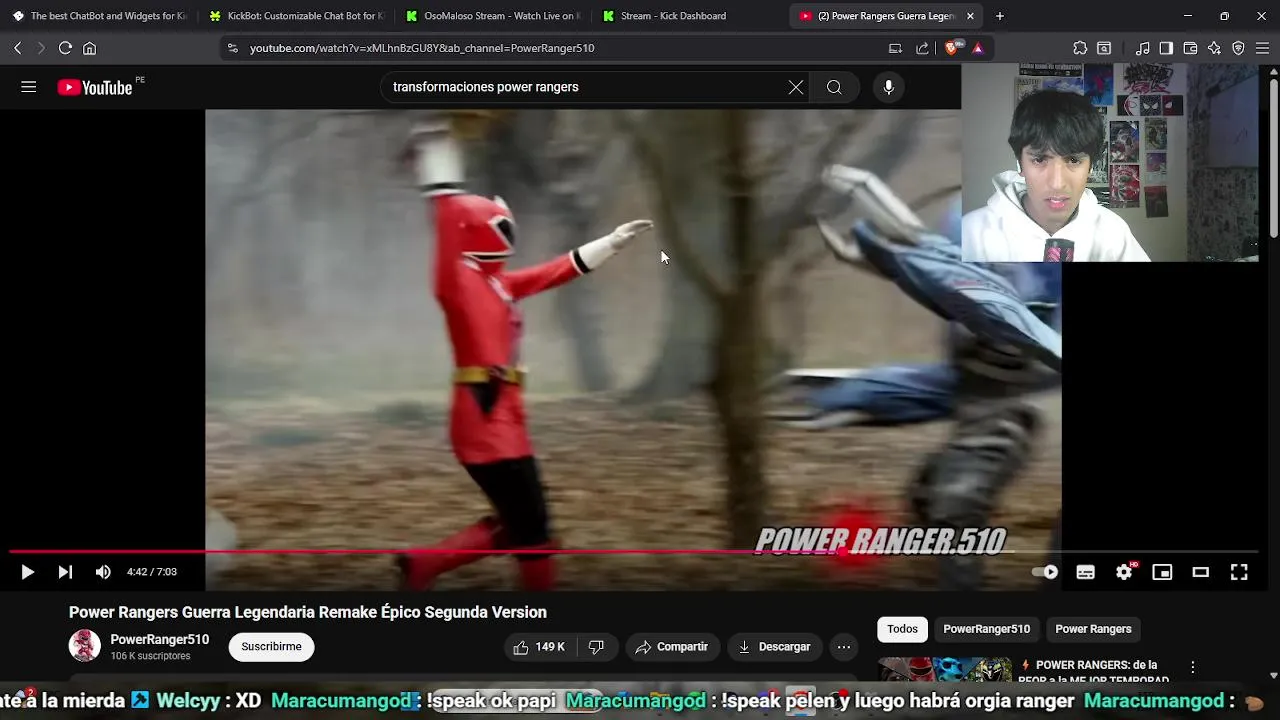Image resolution: width=1280 pixels, height=720 pixels.
Task: Switch to the OsoMaloso Stream tab
Action: (x=493, y=16)
